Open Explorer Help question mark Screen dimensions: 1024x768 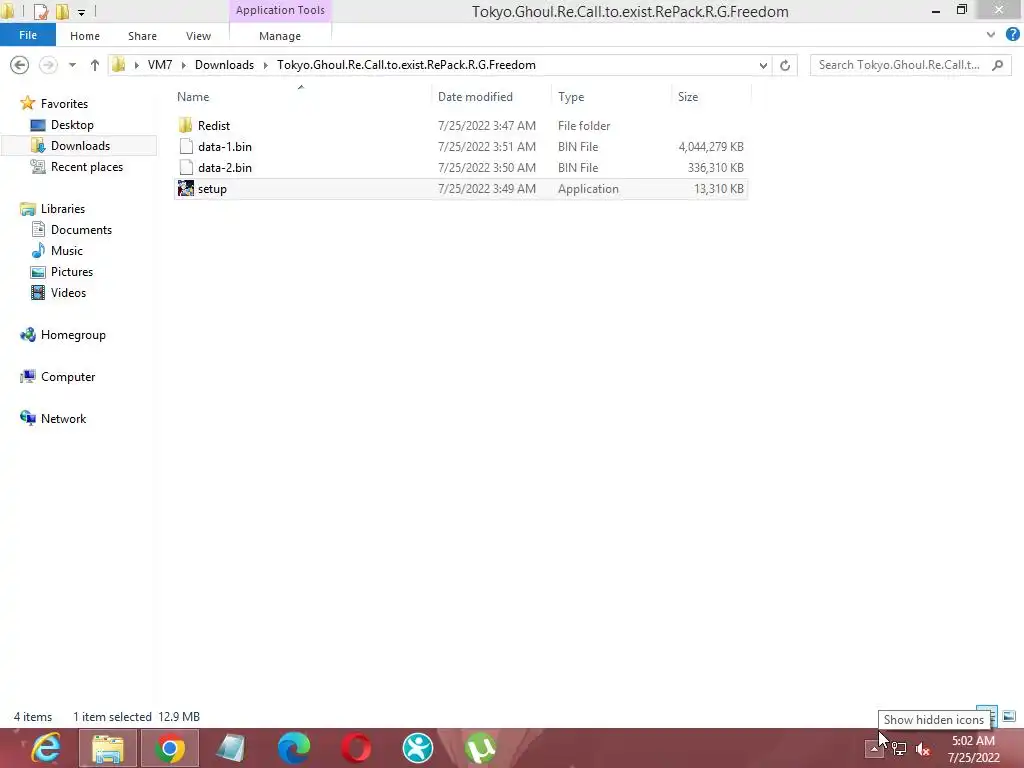1012,35
